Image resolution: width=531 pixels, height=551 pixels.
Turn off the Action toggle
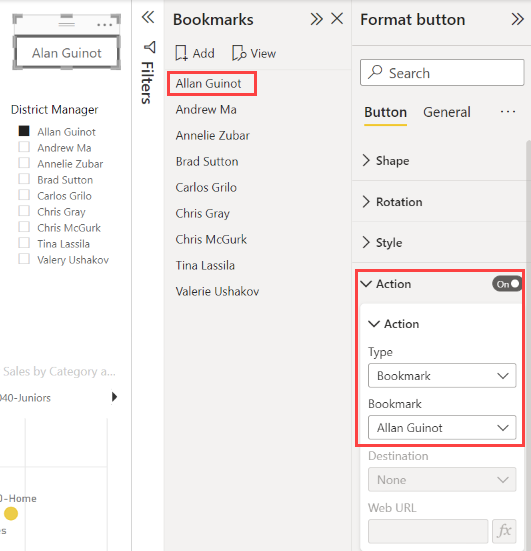(506, 284)
